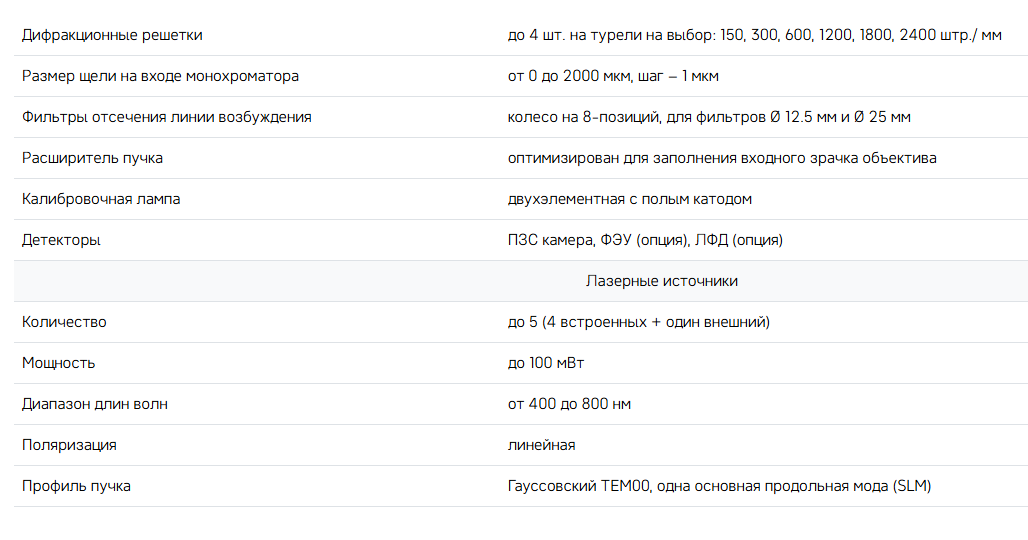Click the 8-position filter wheel description

point(709,117)
